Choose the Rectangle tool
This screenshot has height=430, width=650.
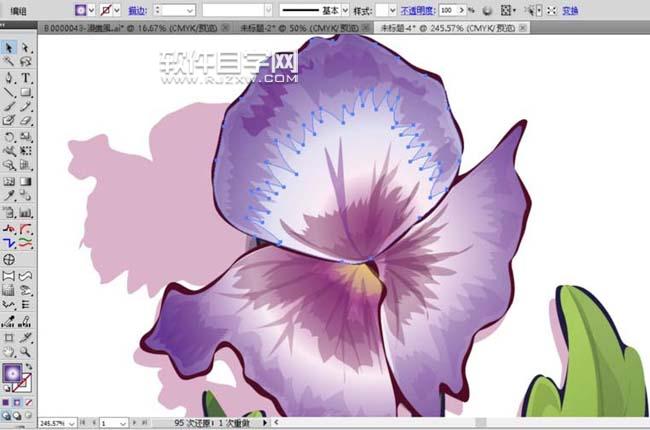(25, 92)
